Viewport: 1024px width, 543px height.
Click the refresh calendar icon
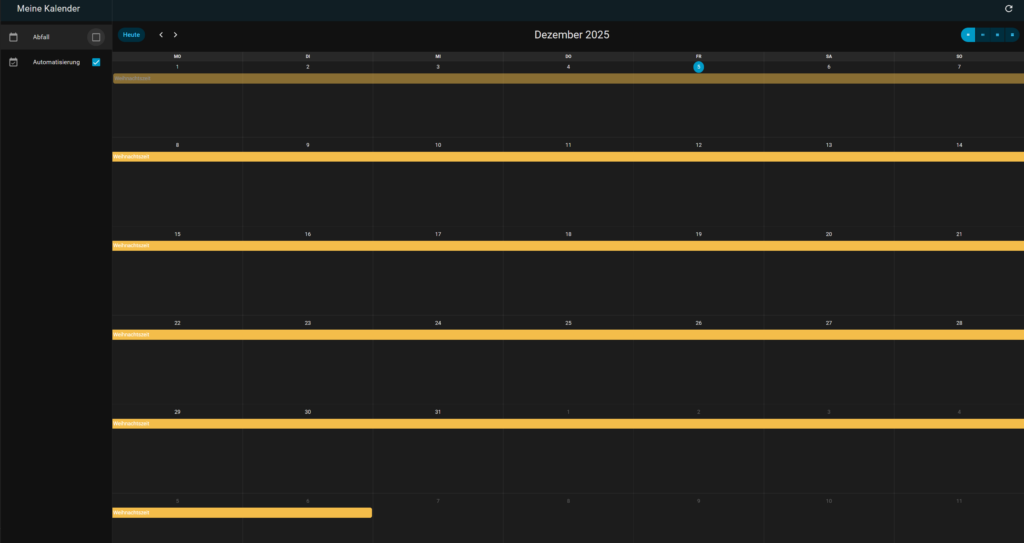pos(1008,9)
